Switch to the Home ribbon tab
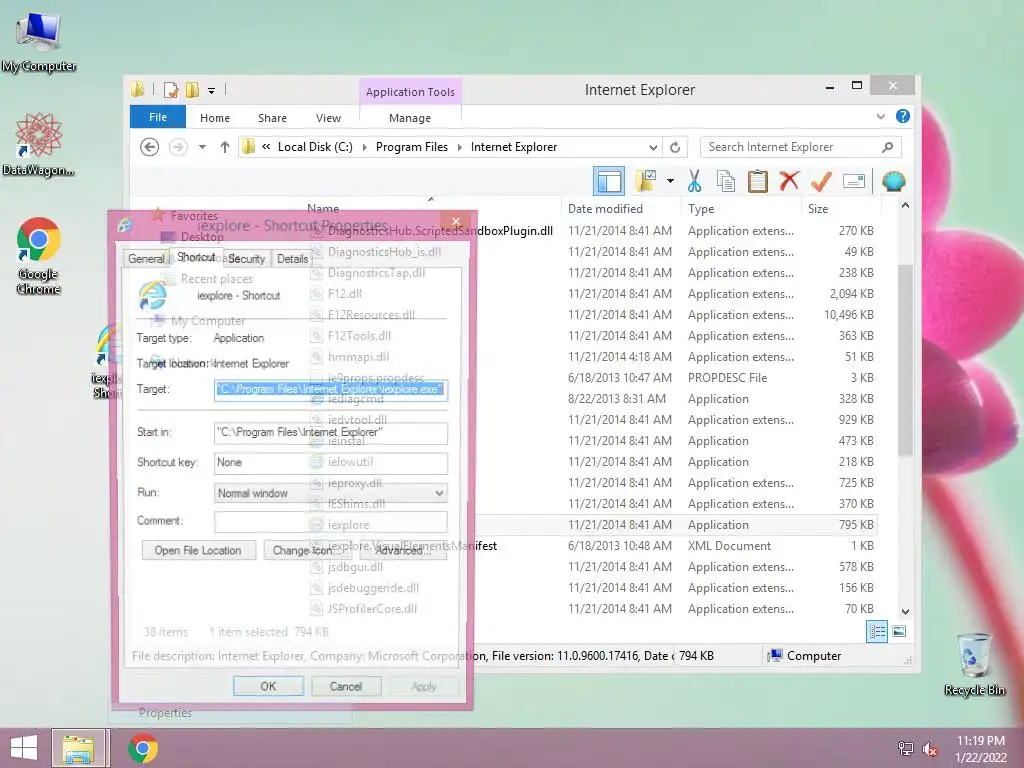 (x=215, y=118)
